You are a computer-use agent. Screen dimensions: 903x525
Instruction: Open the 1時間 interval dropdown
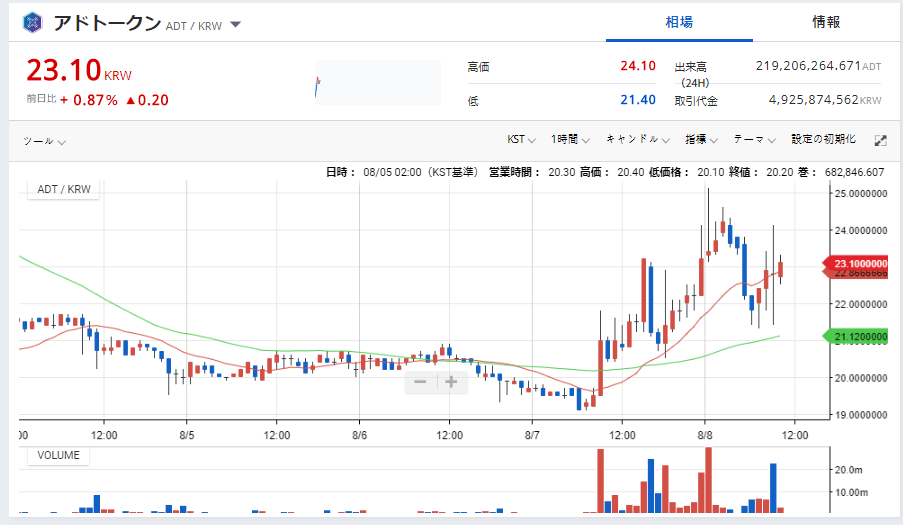point(571,140)
